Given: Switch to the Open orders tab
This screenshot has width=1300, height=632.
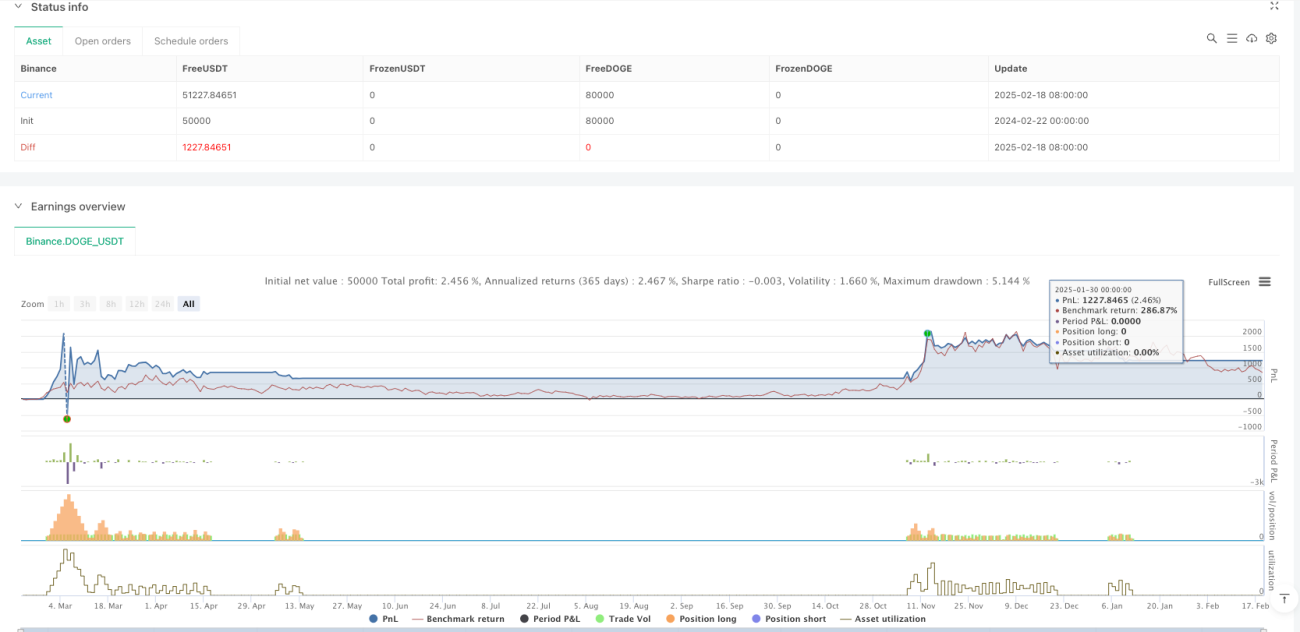Looking at the screenshot, I should (102, 41).
